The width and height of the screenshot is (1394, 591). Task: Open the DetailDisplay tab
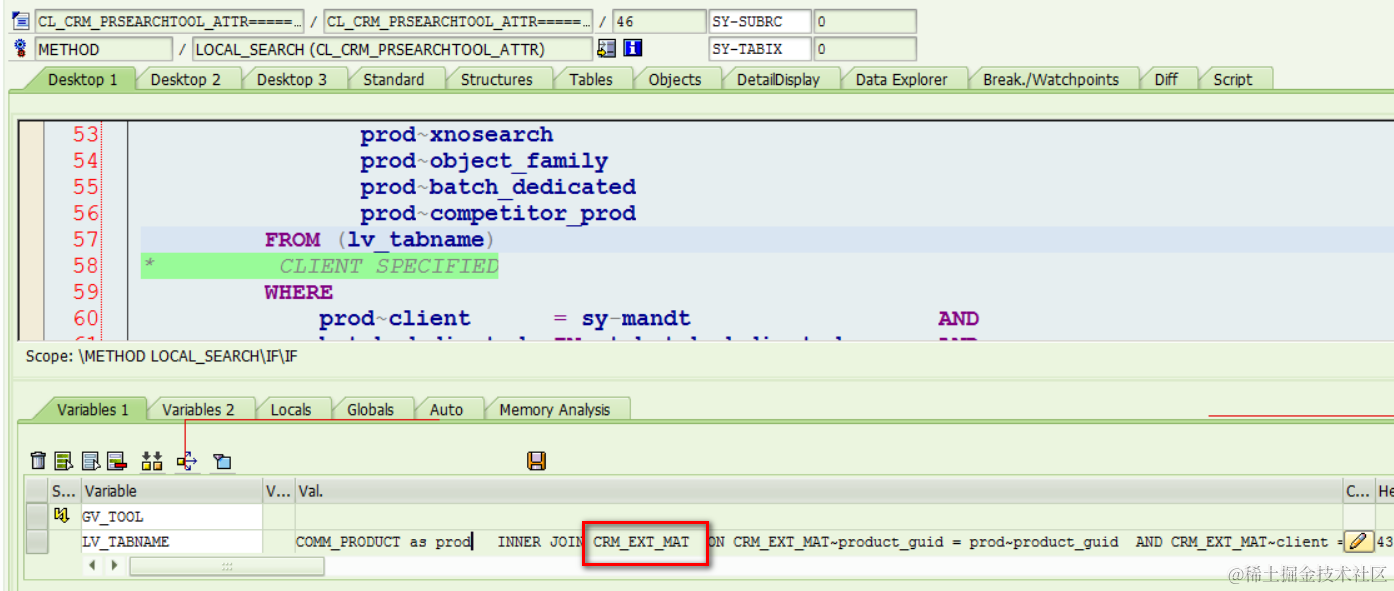778,79
